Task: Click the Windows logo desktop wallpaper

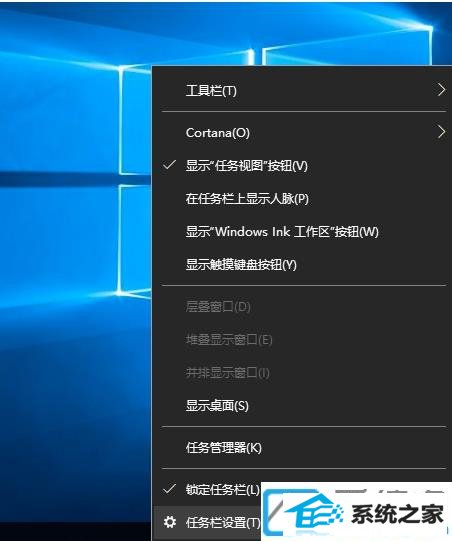Action: 76,242
